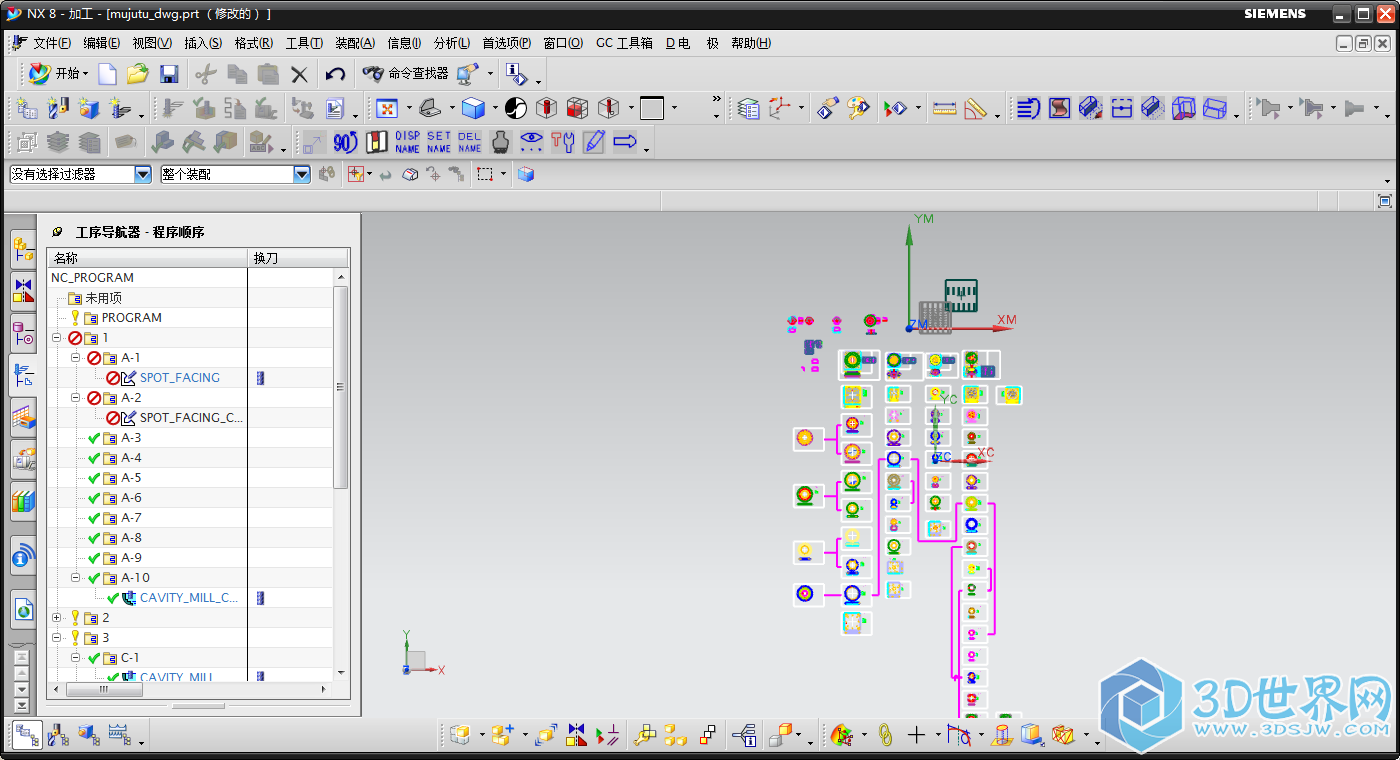Collapse the C-1 program group
Screen dimensions: 1400x760
click(x=75, y=658)
